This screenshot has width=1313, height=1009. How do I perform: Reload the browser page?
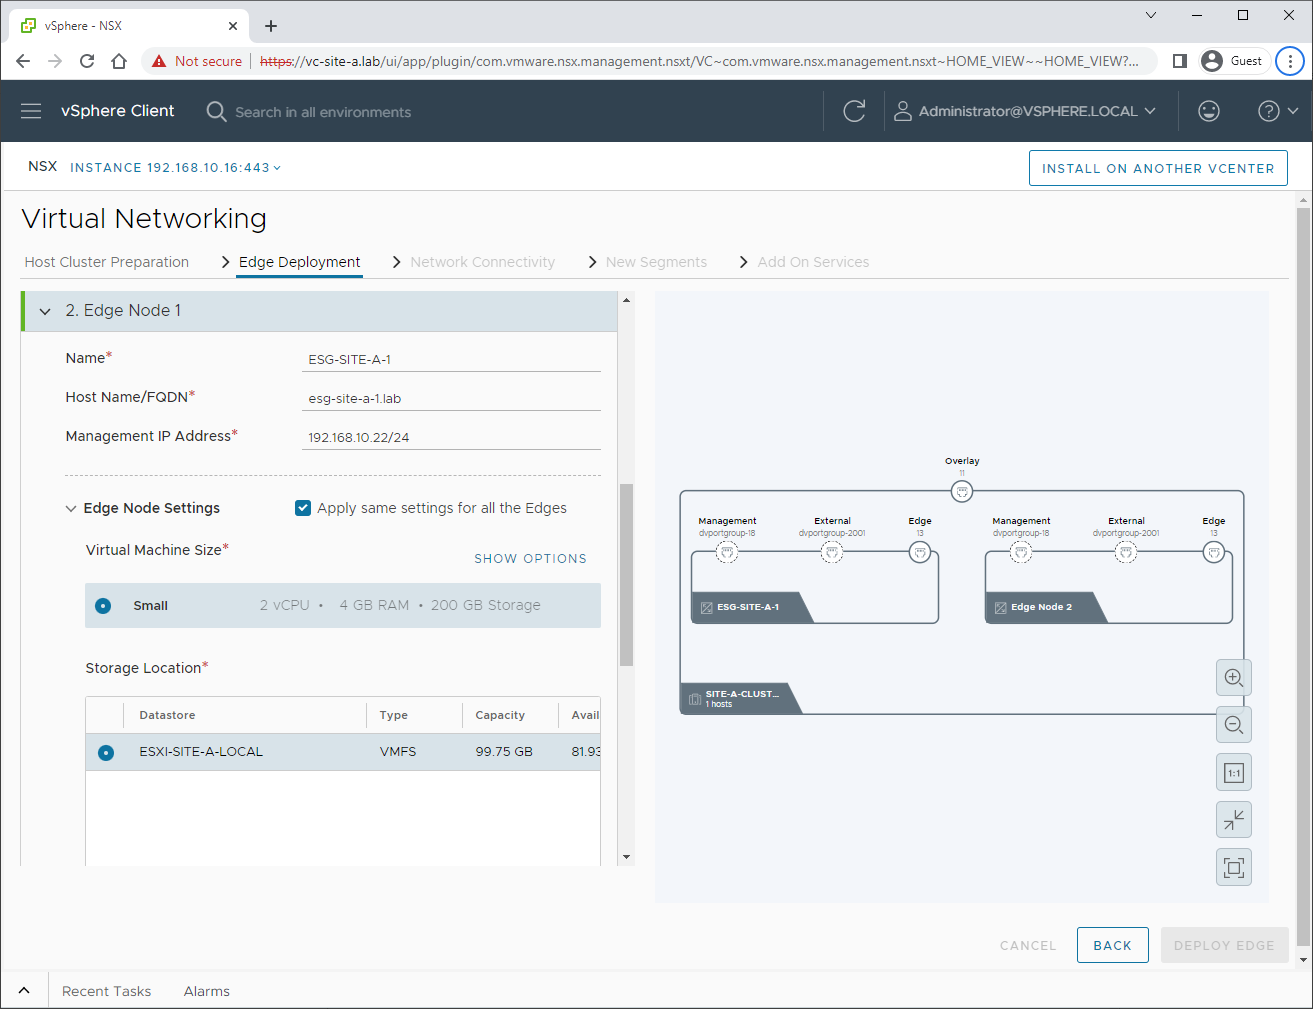click(87, 61)
